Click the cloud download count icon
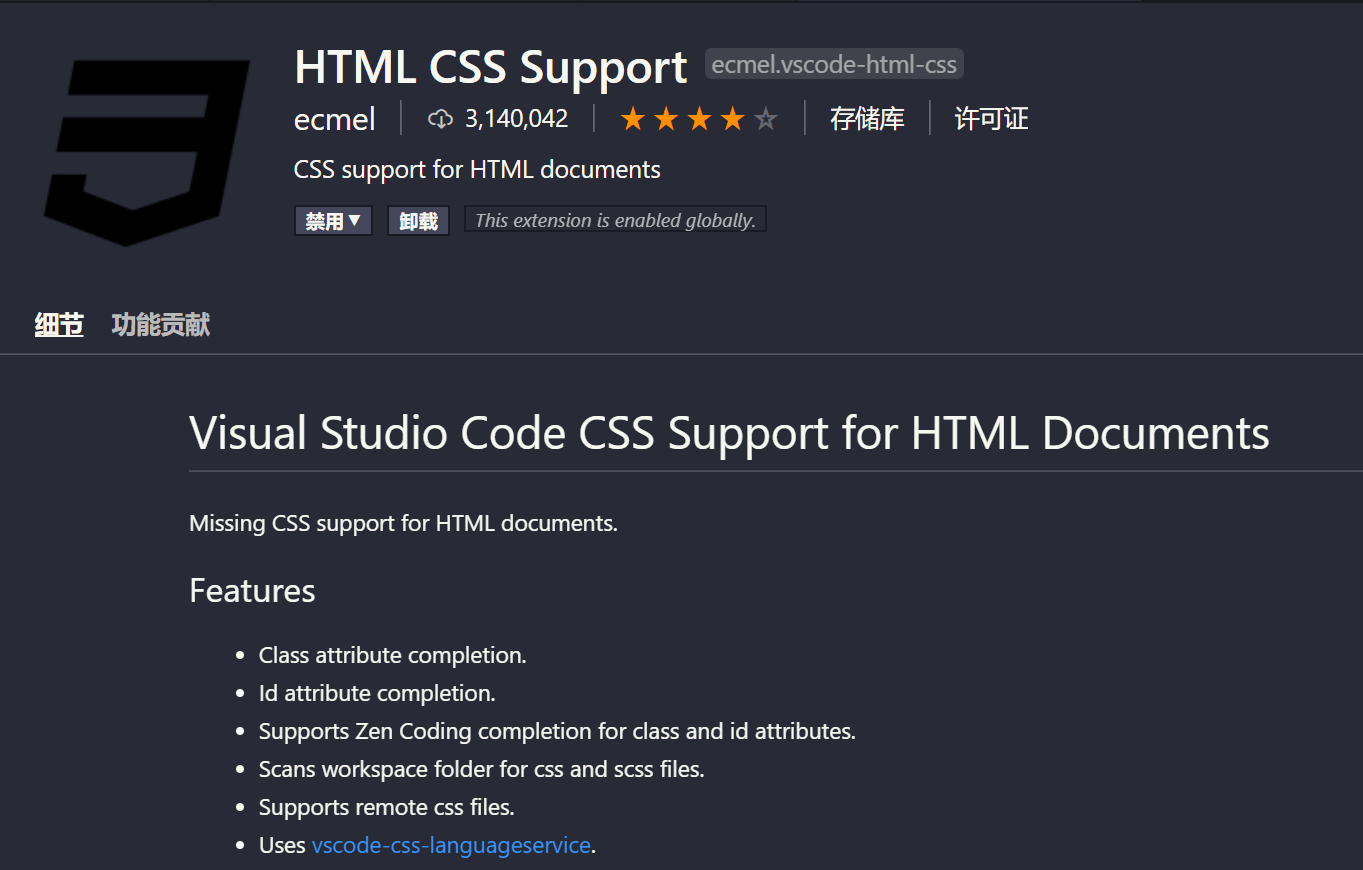1363x870 pixels. tap(440, 119)
